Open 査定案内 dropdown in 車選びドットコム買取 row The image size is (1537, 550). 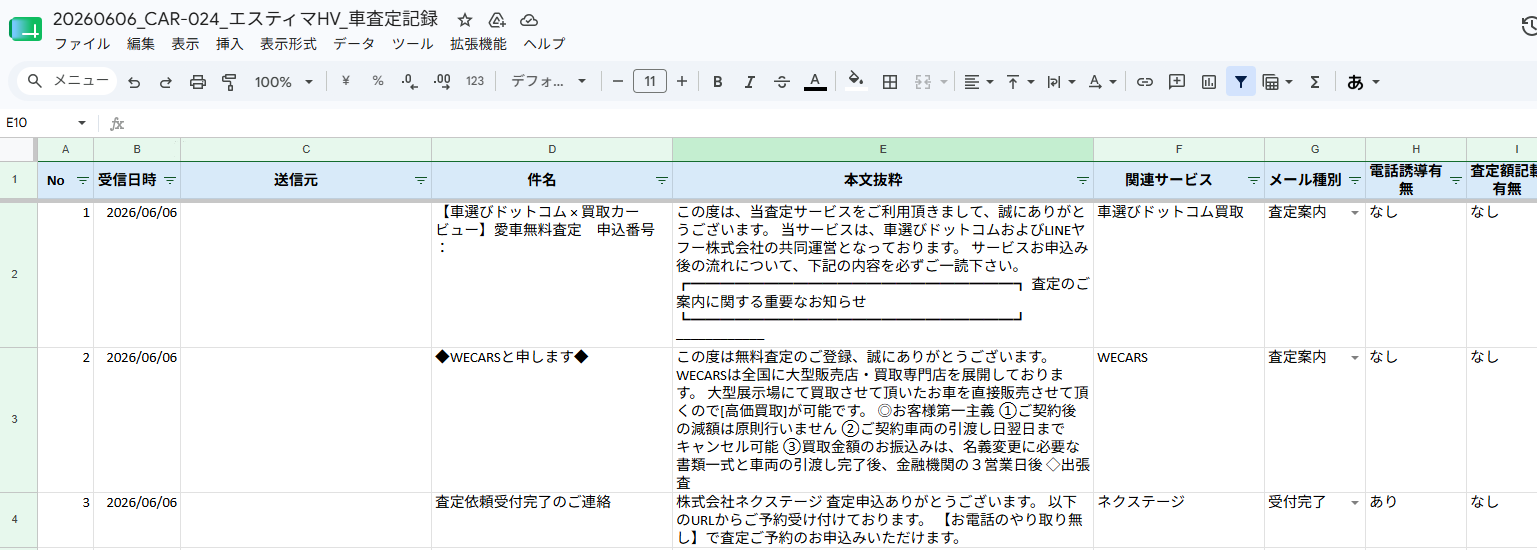click(x=1355, y=213)
